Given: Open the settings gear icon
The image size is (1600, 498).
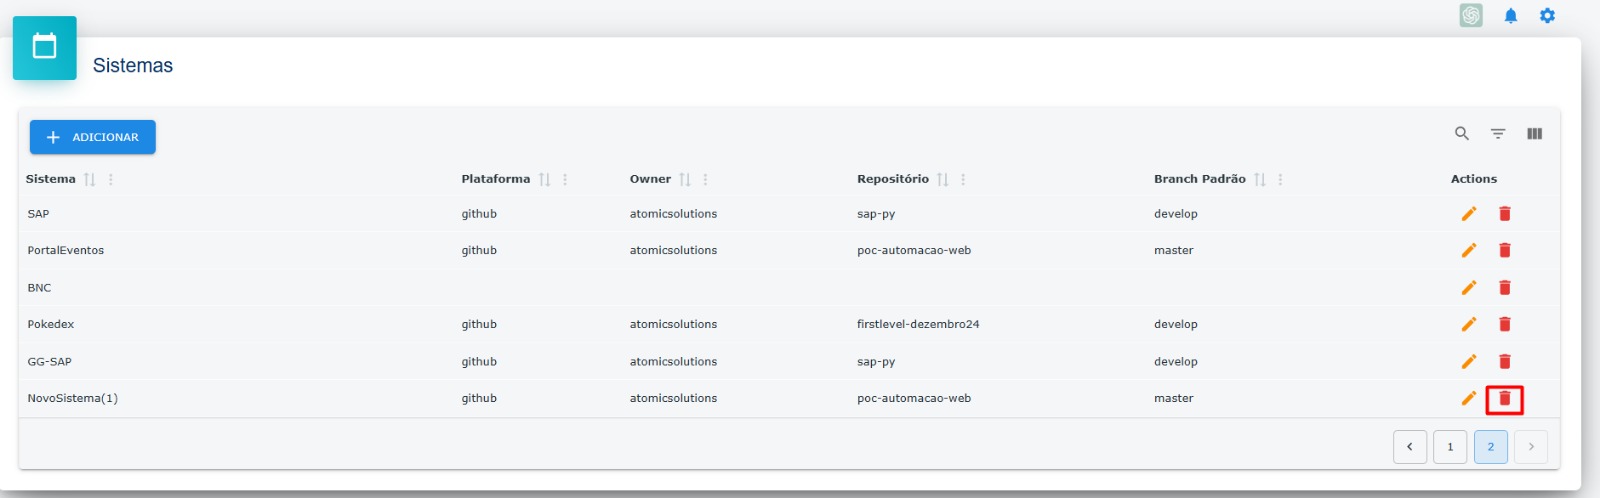Looking at the screenshot, I should pos(1547,15).
